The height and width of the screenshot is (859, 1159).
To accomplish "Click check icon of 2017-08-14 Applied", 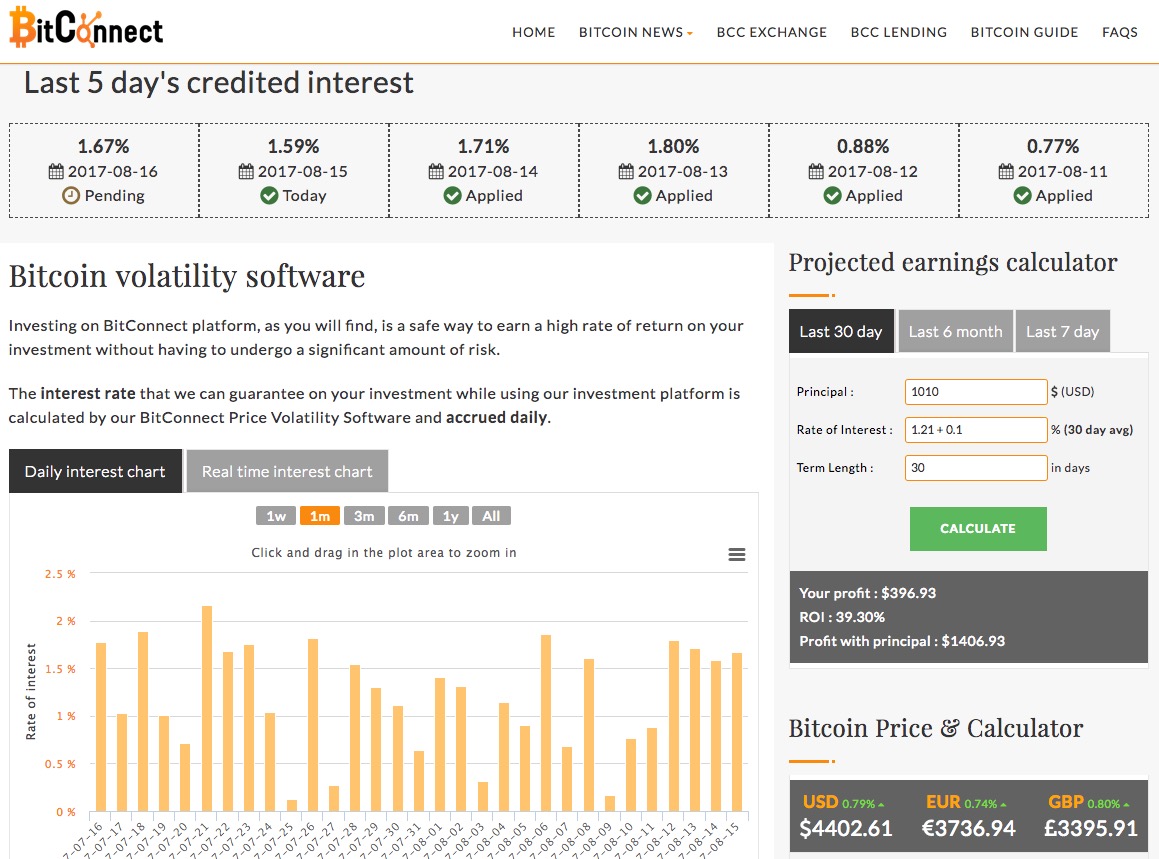I will (452, 196).
